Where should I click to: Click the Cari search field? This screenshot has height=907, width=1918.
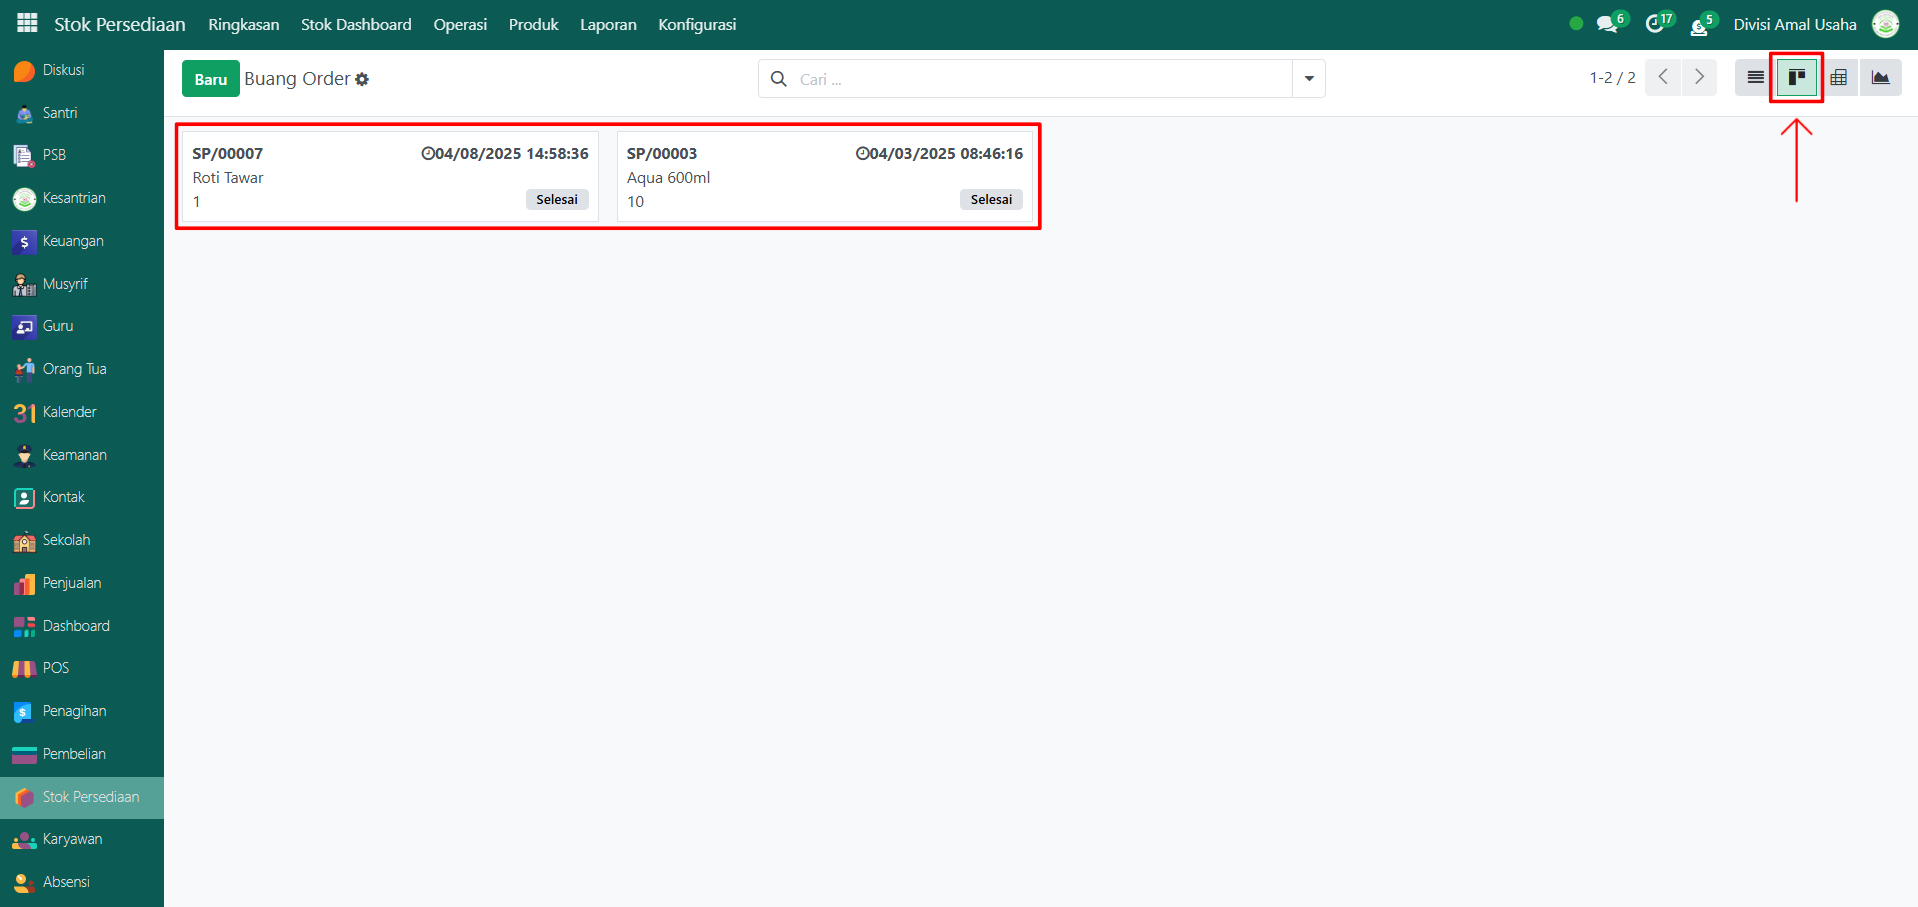1040,79
